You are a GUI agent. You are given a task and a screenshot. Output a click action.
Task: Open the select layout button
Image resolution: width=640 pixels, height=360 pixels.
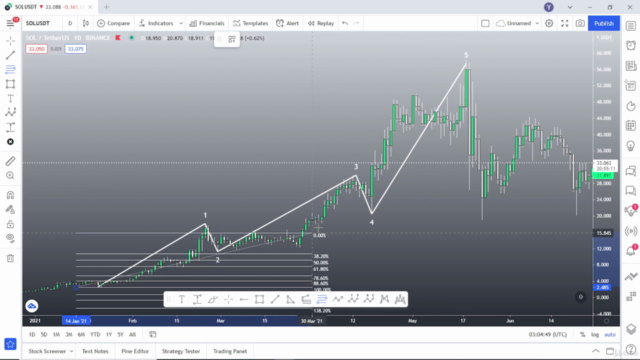tap(485, 23)
